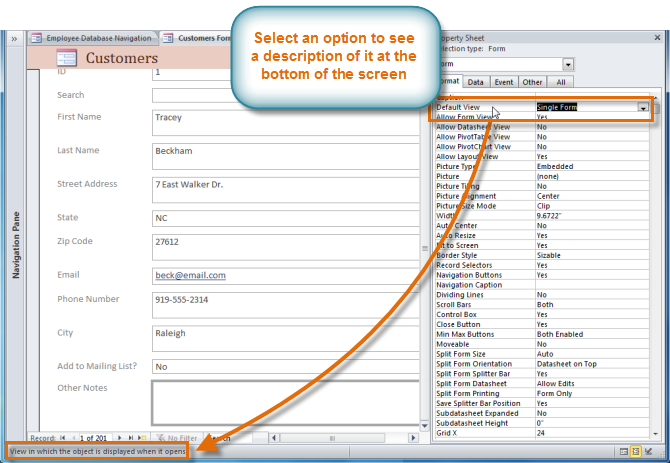This screenshot has width=670, height=463.
Task: Select the Picture value (none)
Action: pyautogui.click(x=592, y=176)
